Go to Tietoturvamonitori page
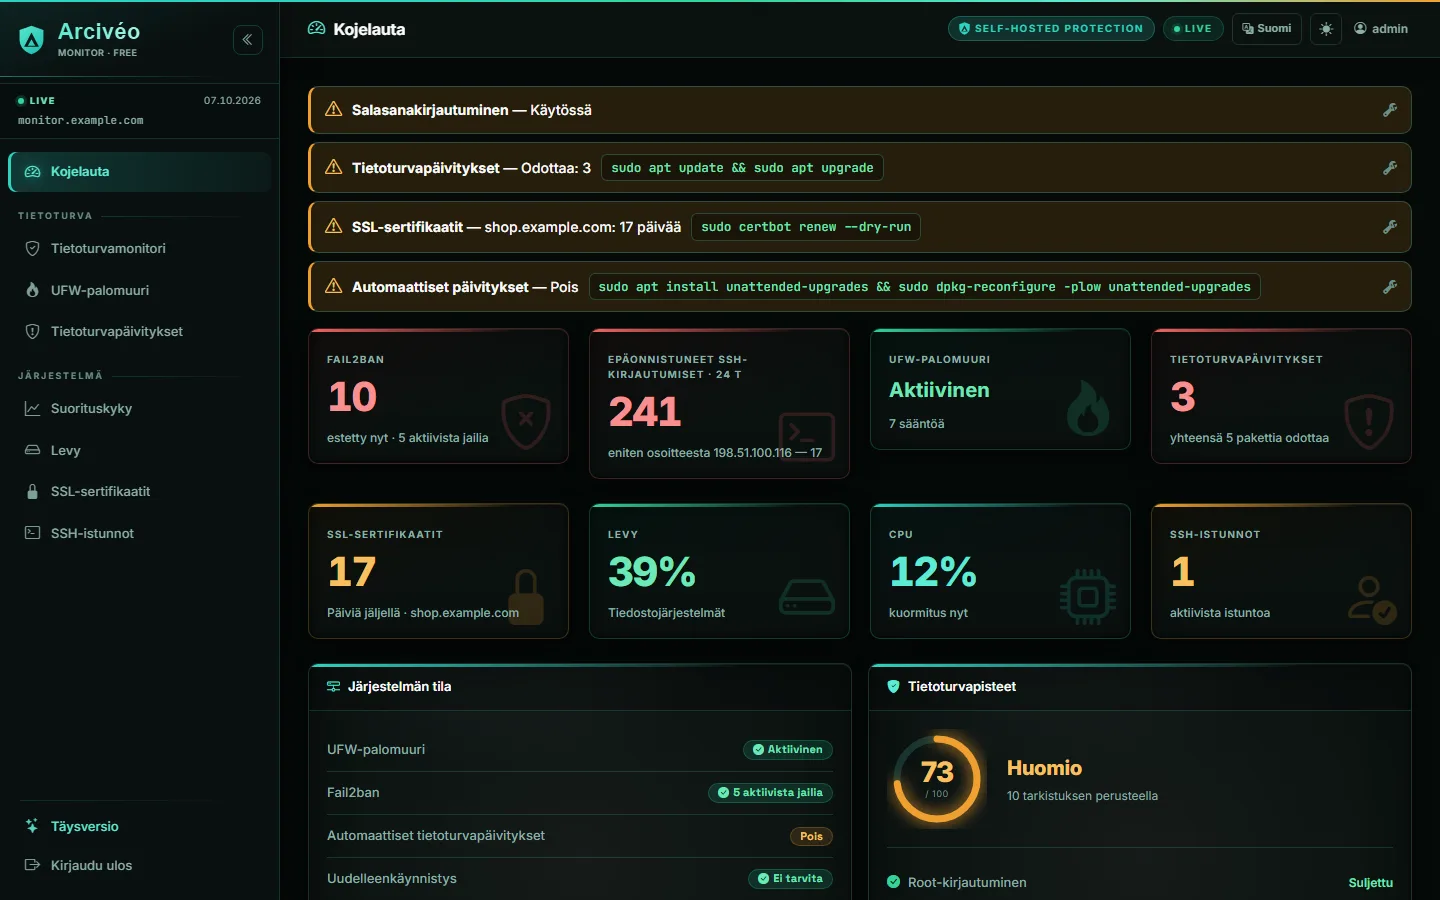 140,248
